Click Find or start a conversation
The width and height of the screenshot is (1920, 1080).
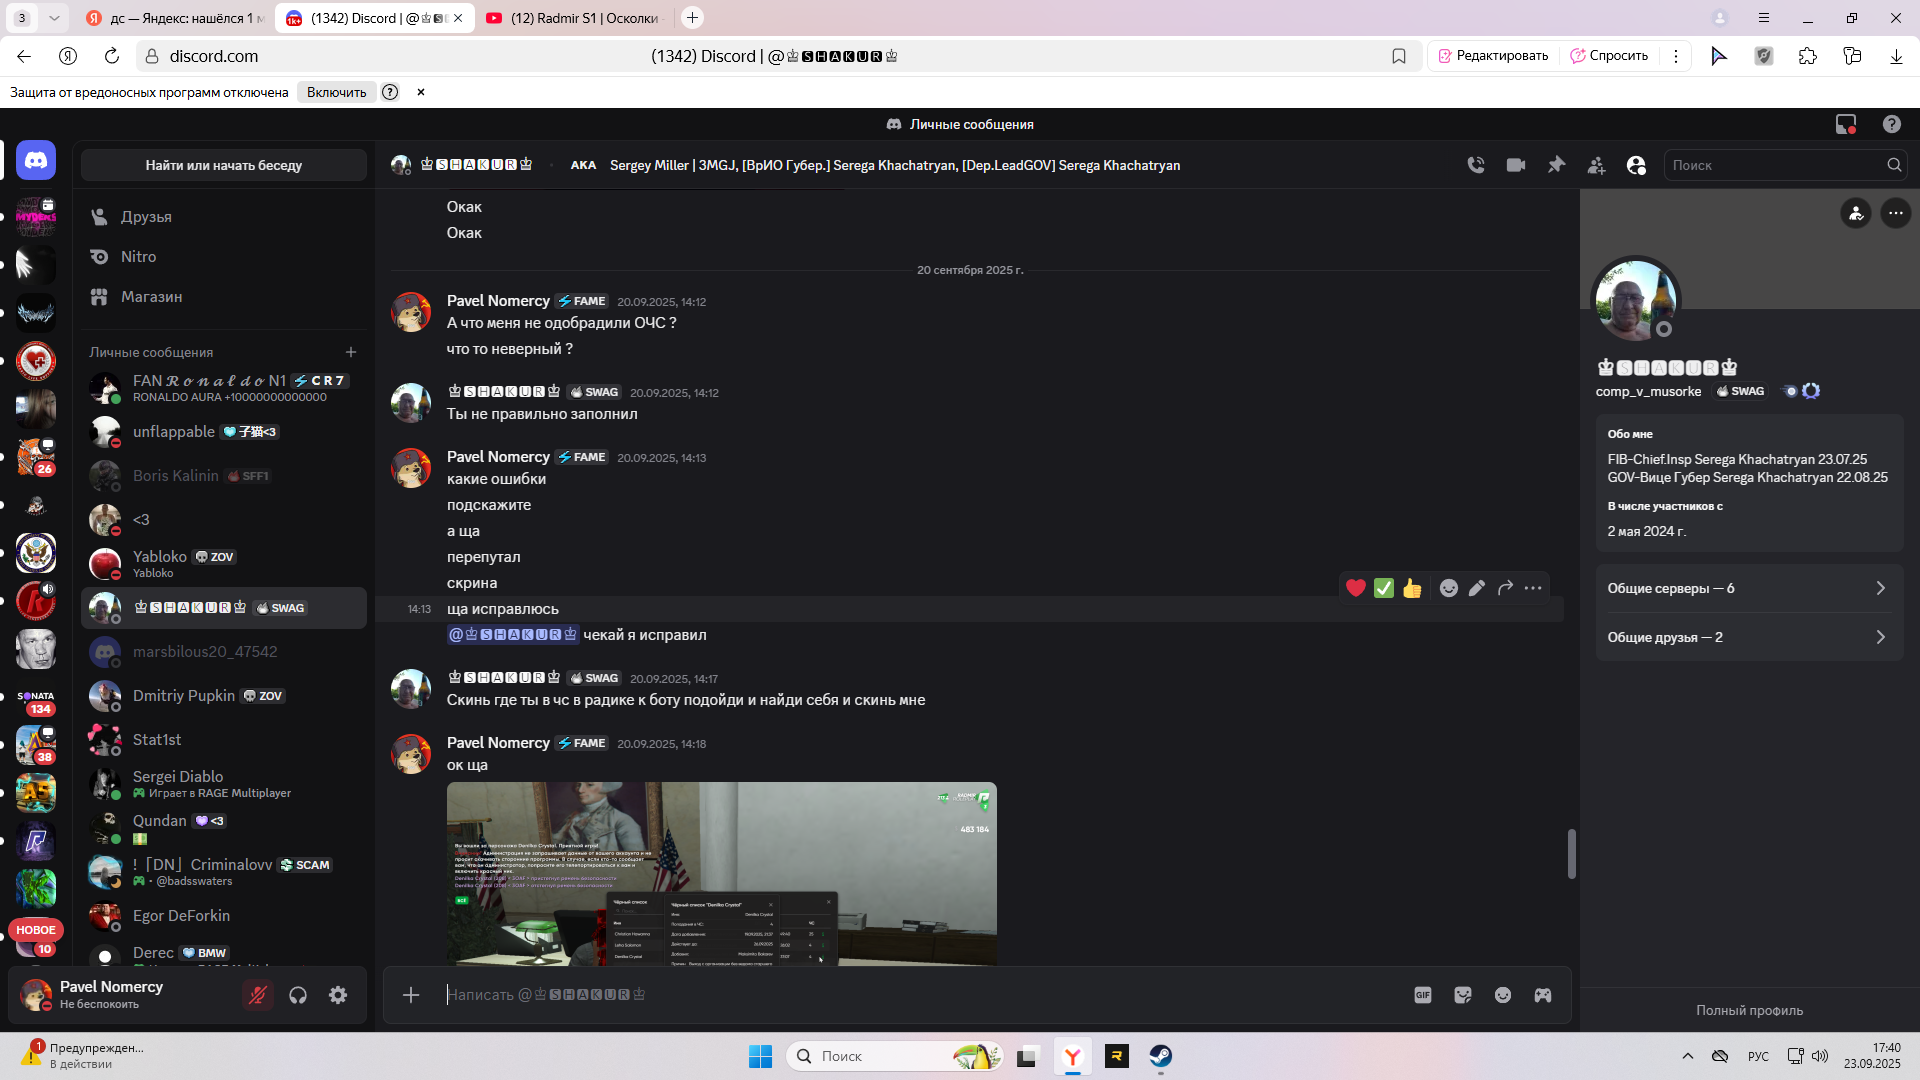pos(224,165)
